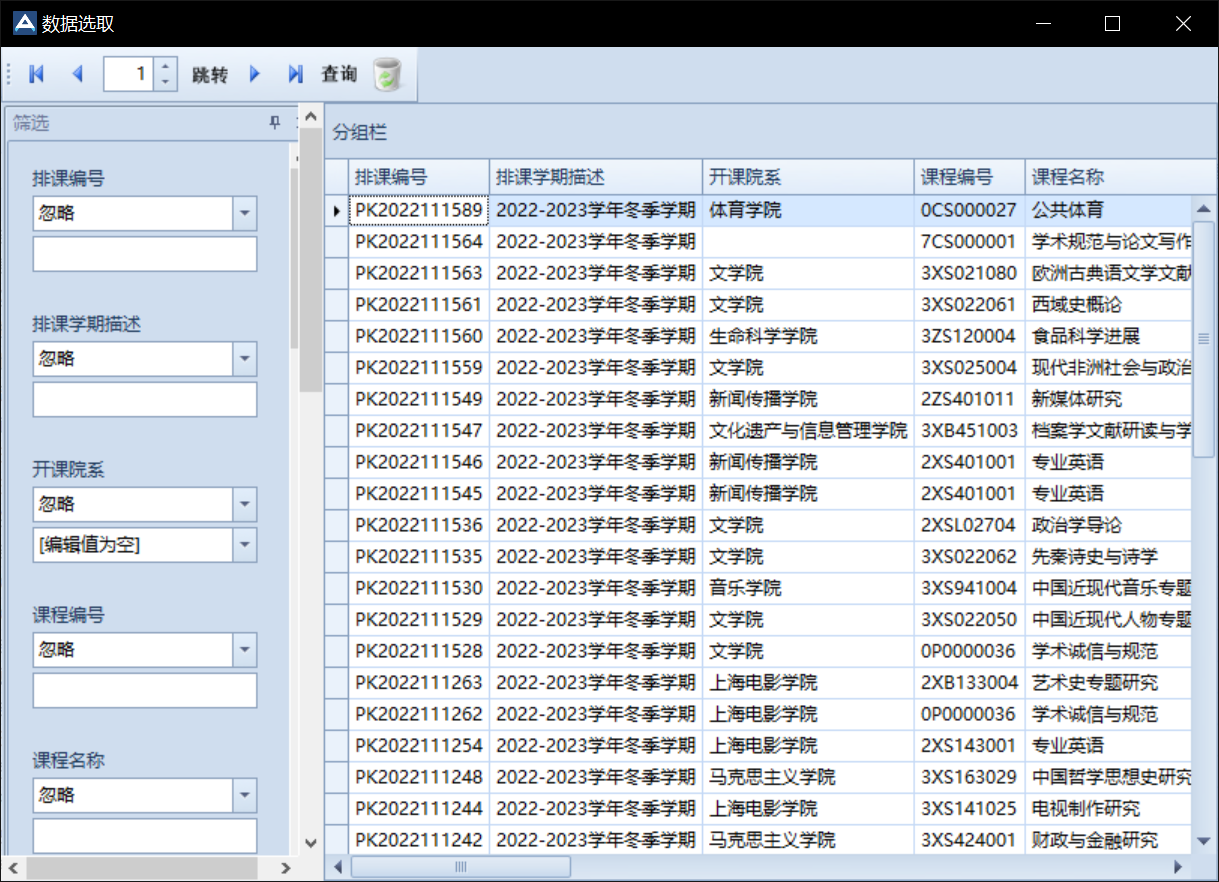Click the 查询 query button

(338, 73)
